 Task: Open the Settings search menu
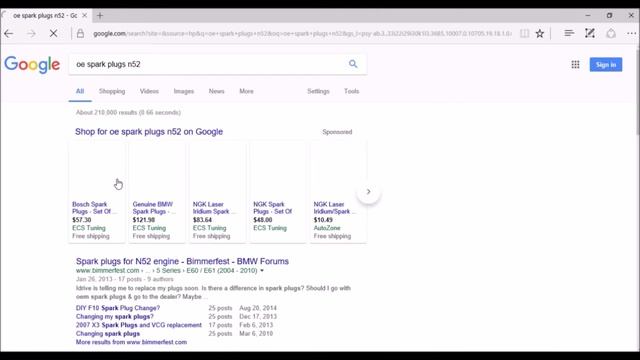318,91
